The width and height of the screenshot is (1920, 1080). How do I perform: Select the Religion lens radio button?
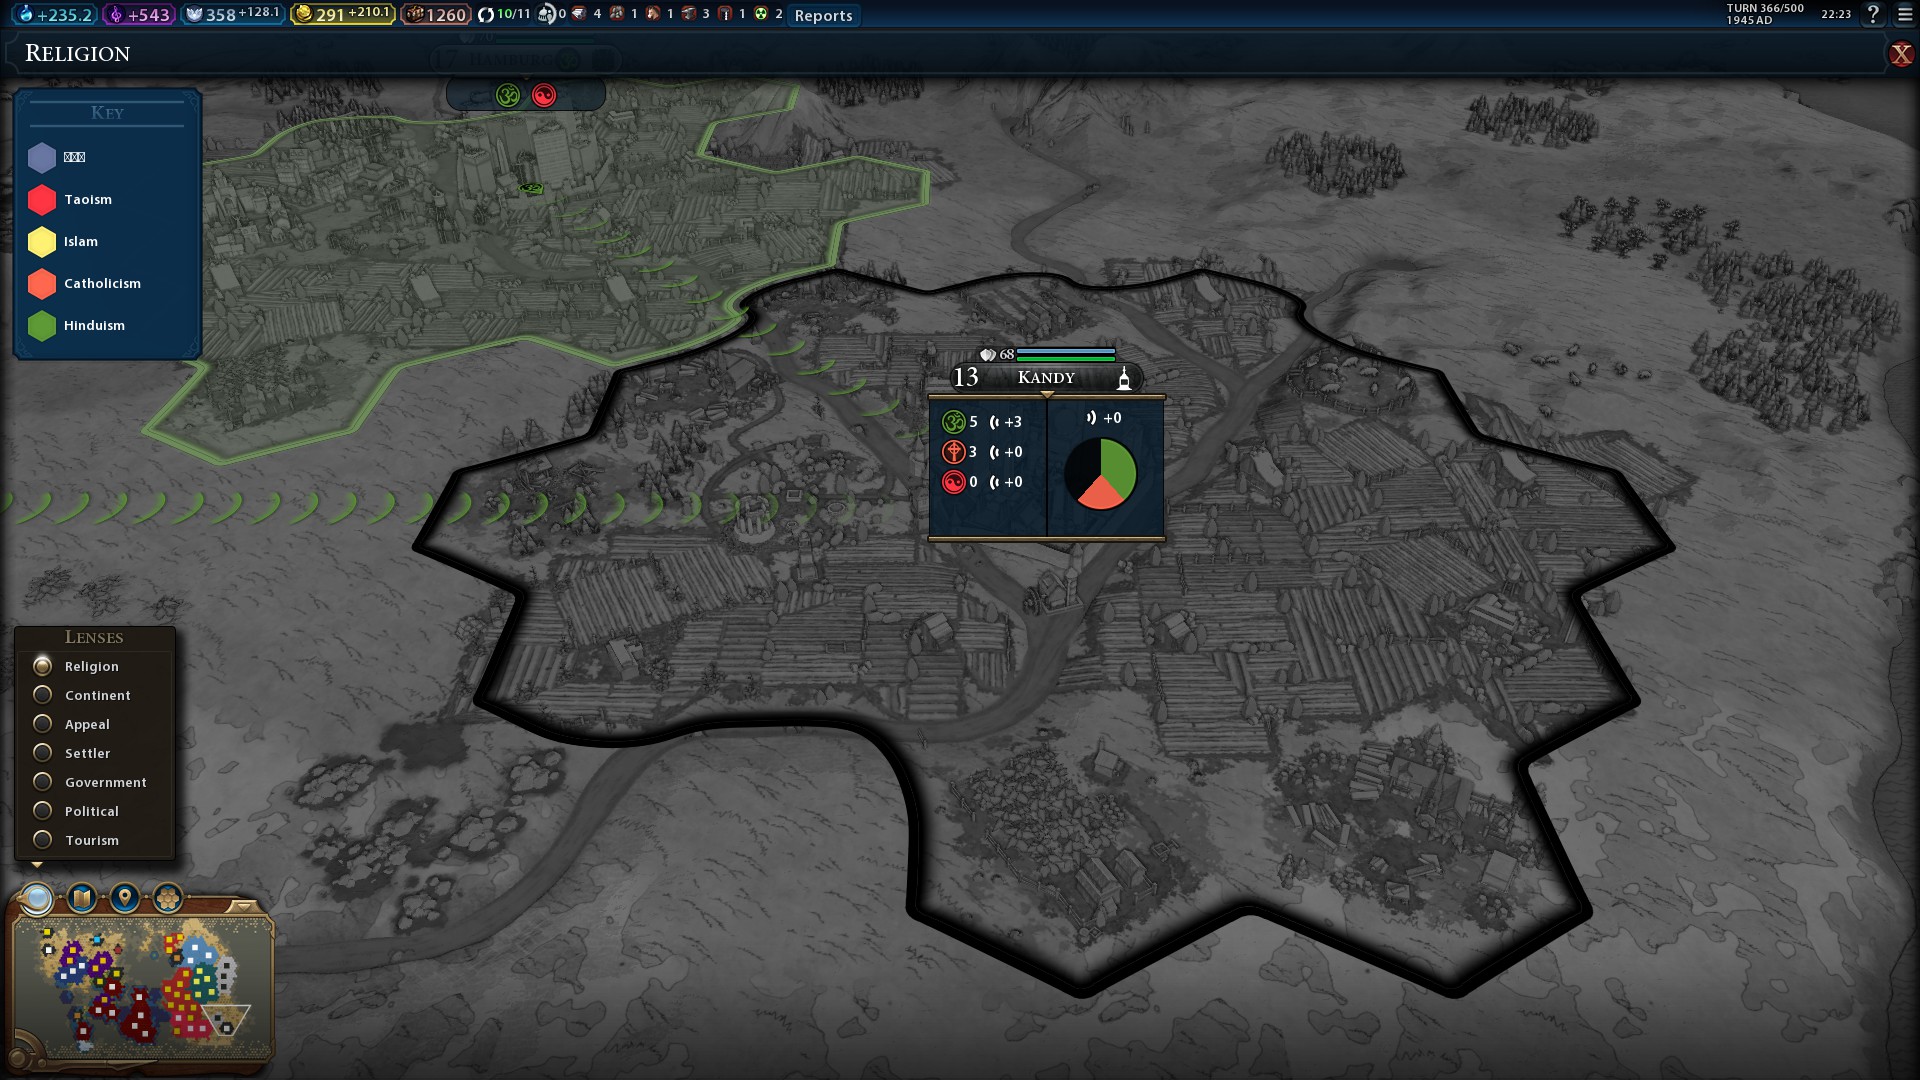42,665
